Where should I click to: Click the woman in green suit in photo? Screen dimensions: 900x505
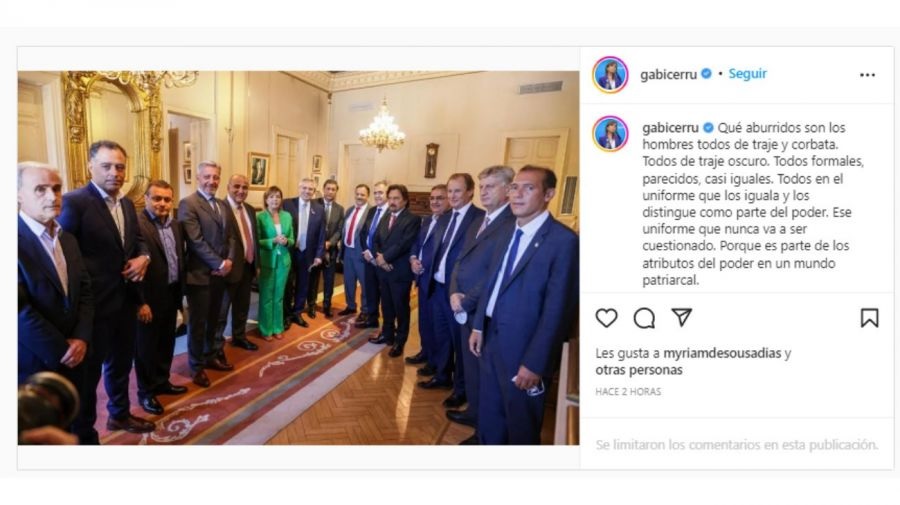274,262
